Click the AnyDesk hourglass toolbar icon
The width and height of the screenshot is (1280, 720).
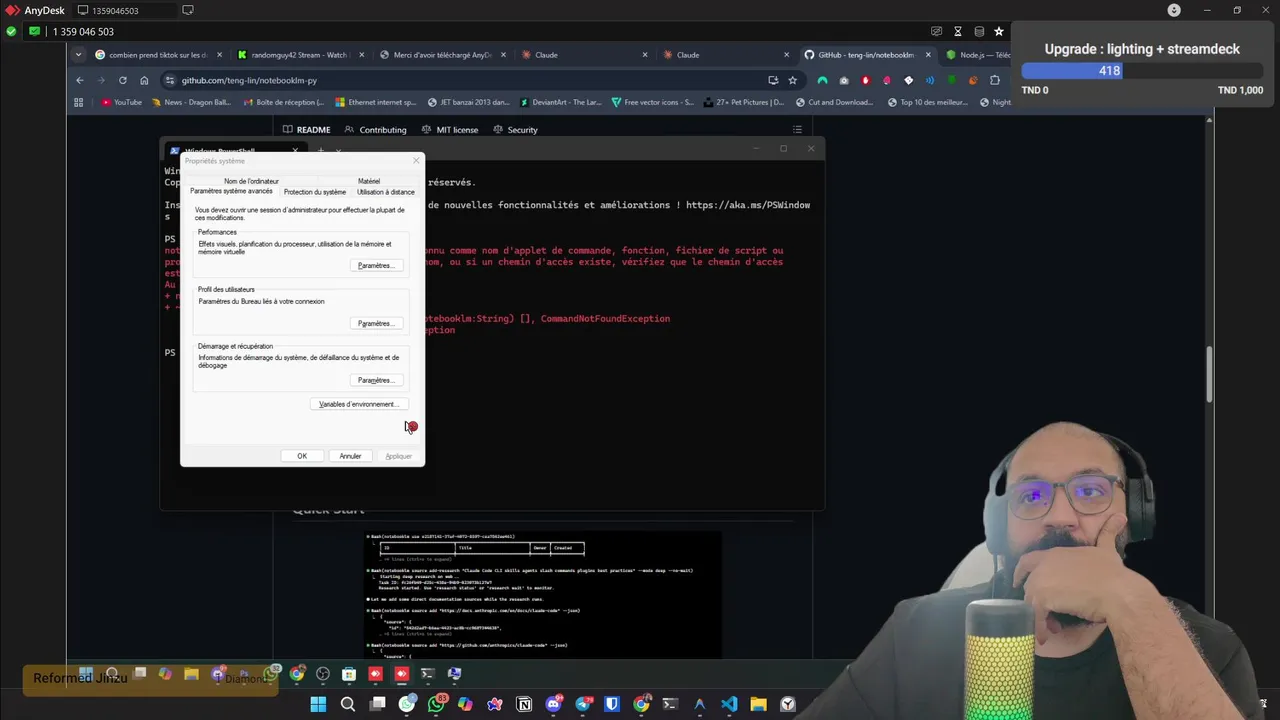(x=957, y=31)
